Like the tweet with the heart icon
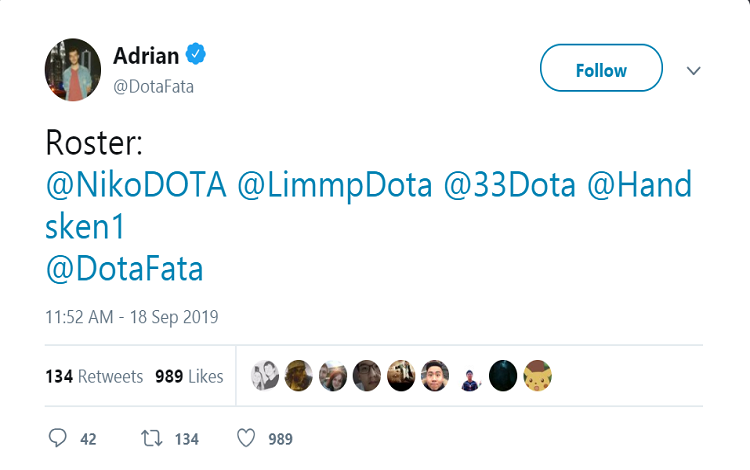750x470 pixels. coord(247,438)
